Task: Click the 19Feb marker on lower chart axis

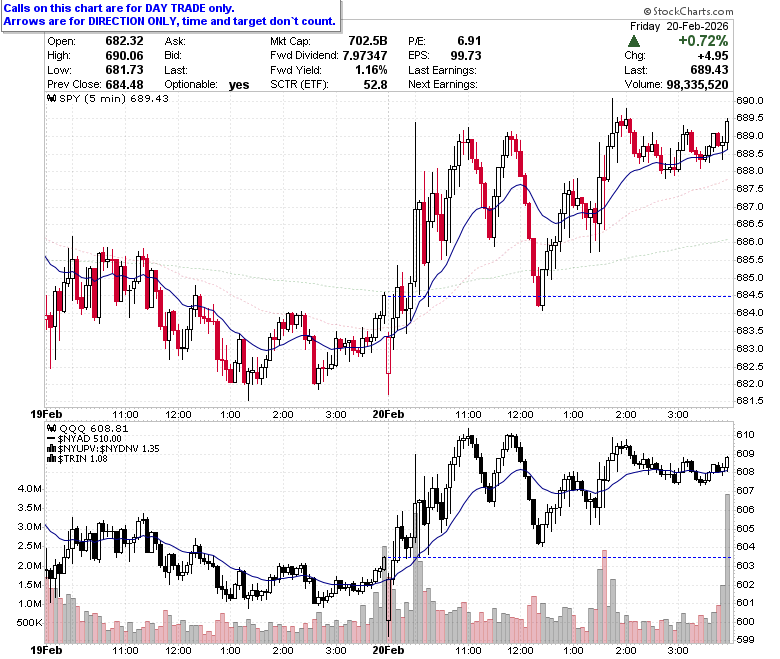Action: (x=46, y=650)
